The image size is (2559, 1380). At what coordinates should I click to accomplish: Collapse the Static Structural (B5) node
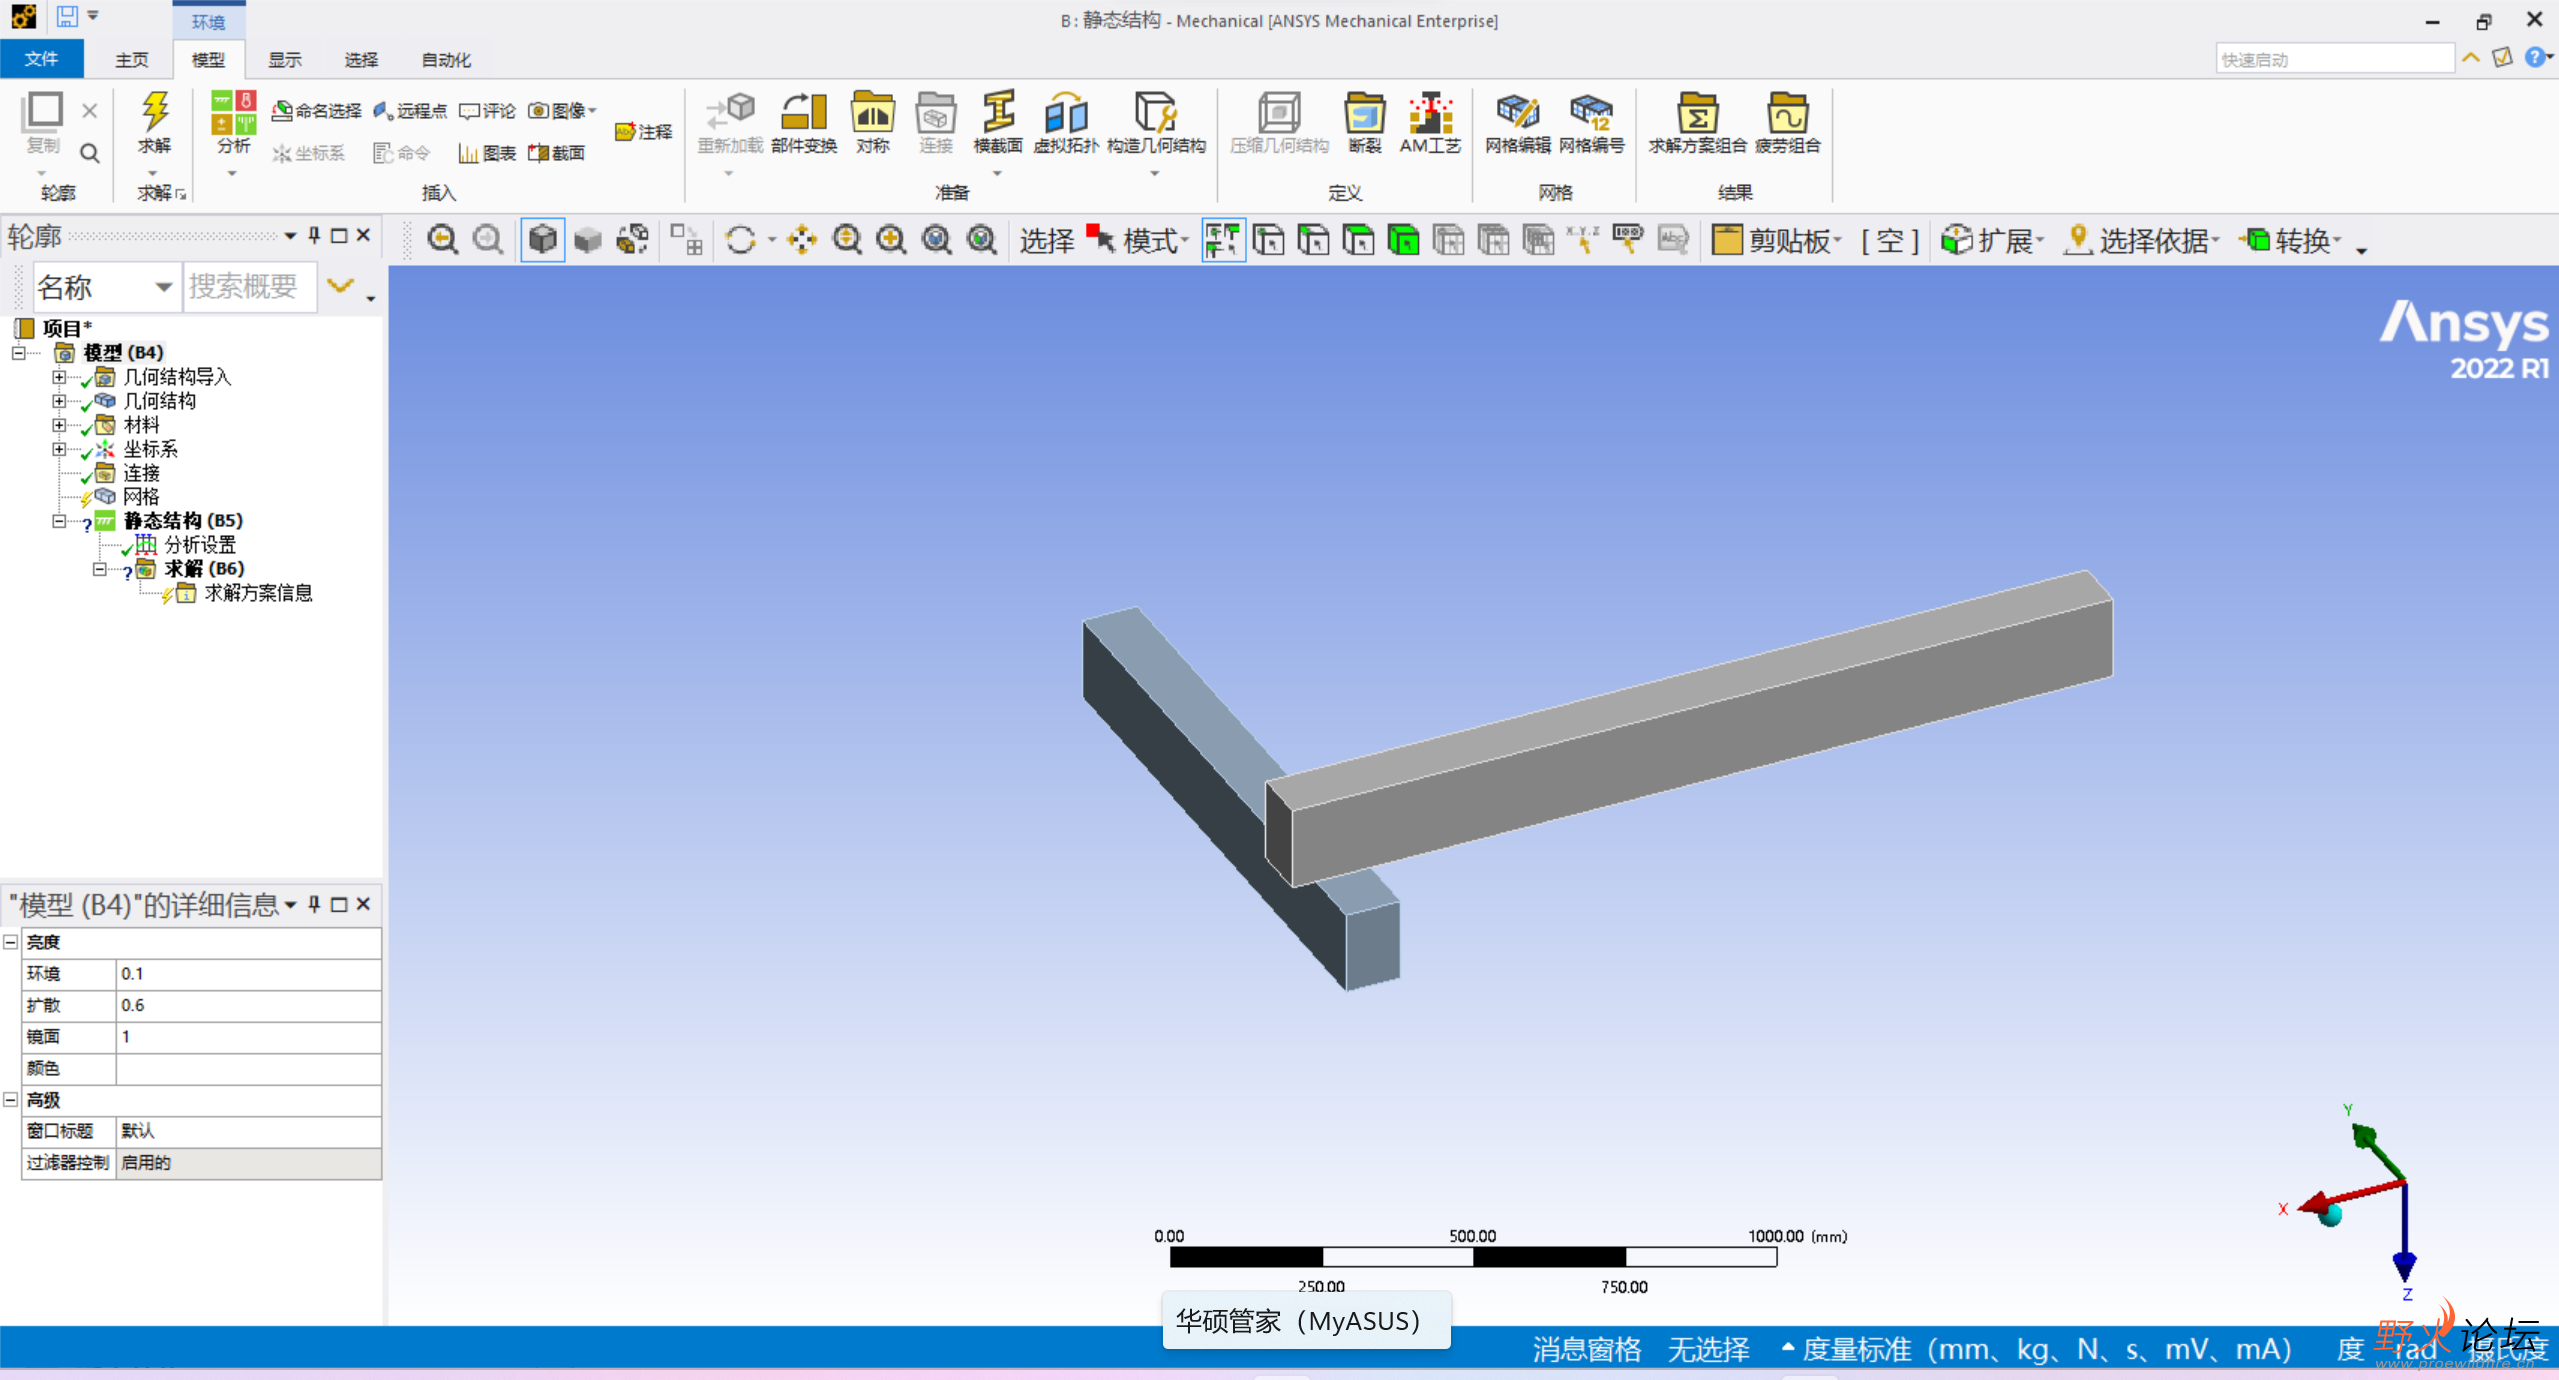point(59,521)
